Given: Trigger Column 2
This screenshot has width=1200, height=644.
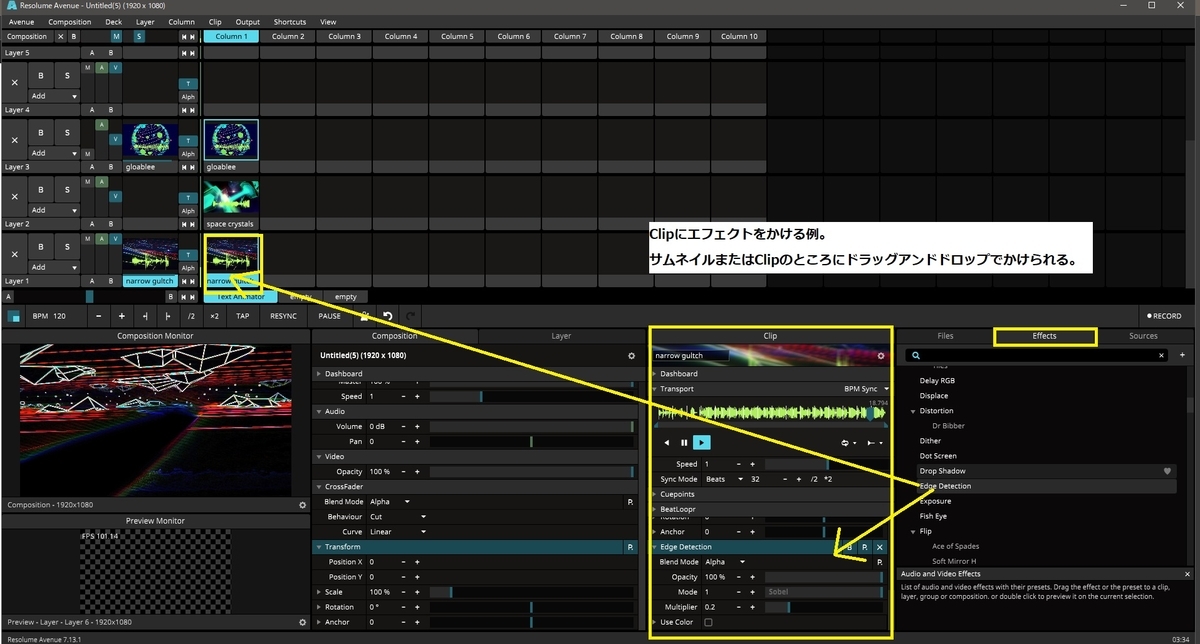Looking at the screenshot, I should click(287, 36).
